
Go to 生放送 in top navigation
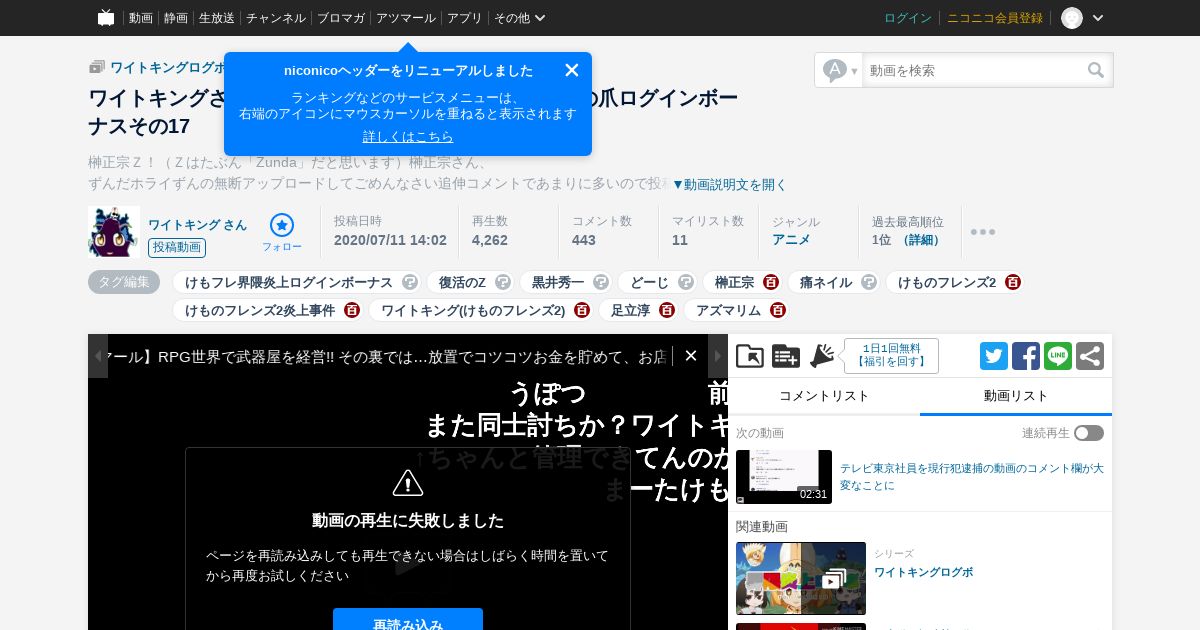(x=217, y=18)
